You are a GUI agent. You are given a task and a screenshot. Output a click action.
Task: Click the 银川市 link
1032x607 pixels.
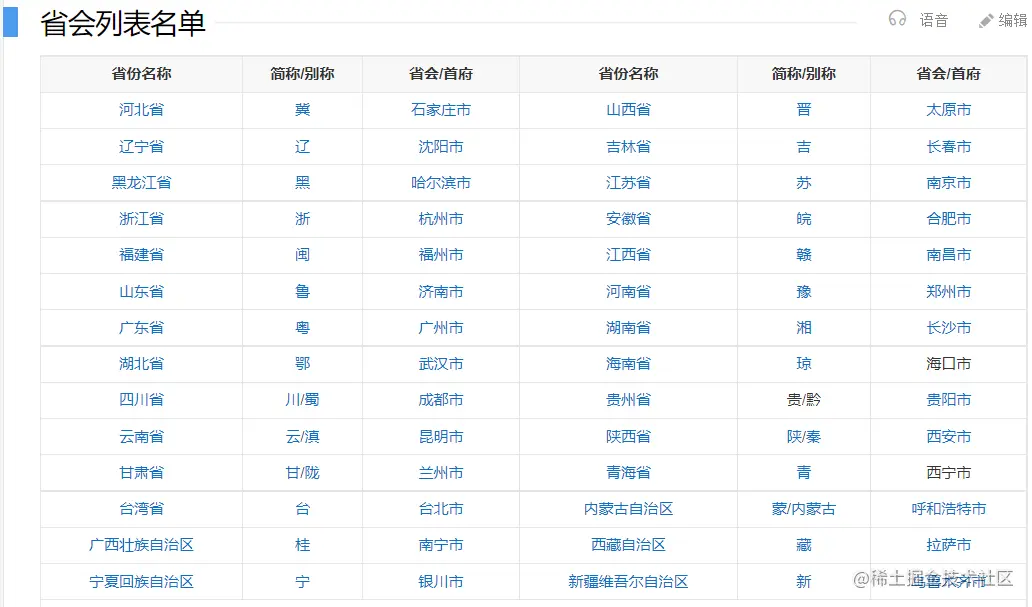pos(441,582)
